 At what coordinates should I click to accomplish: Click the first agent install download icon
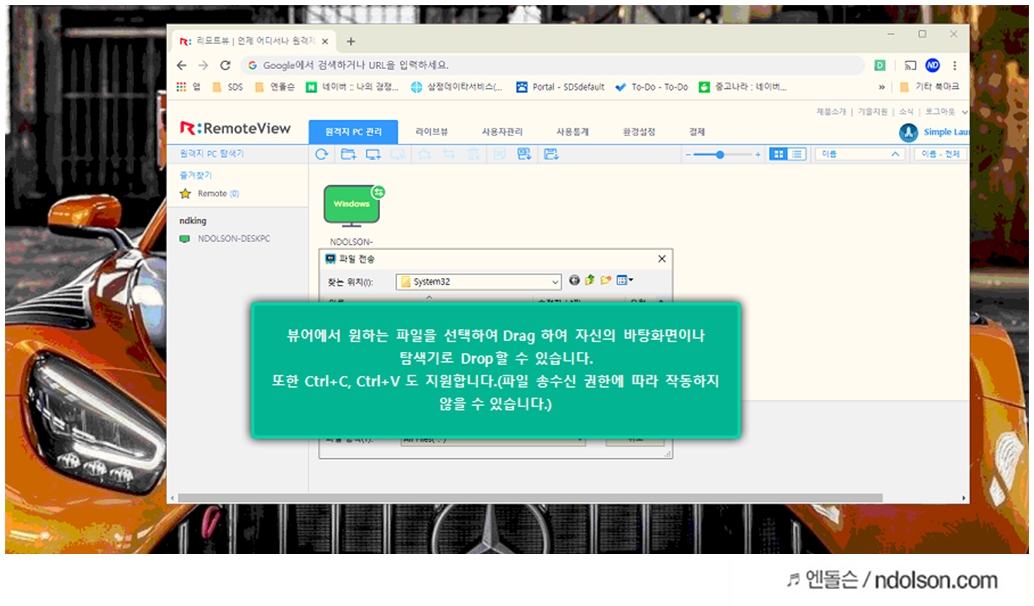[524, 154]
